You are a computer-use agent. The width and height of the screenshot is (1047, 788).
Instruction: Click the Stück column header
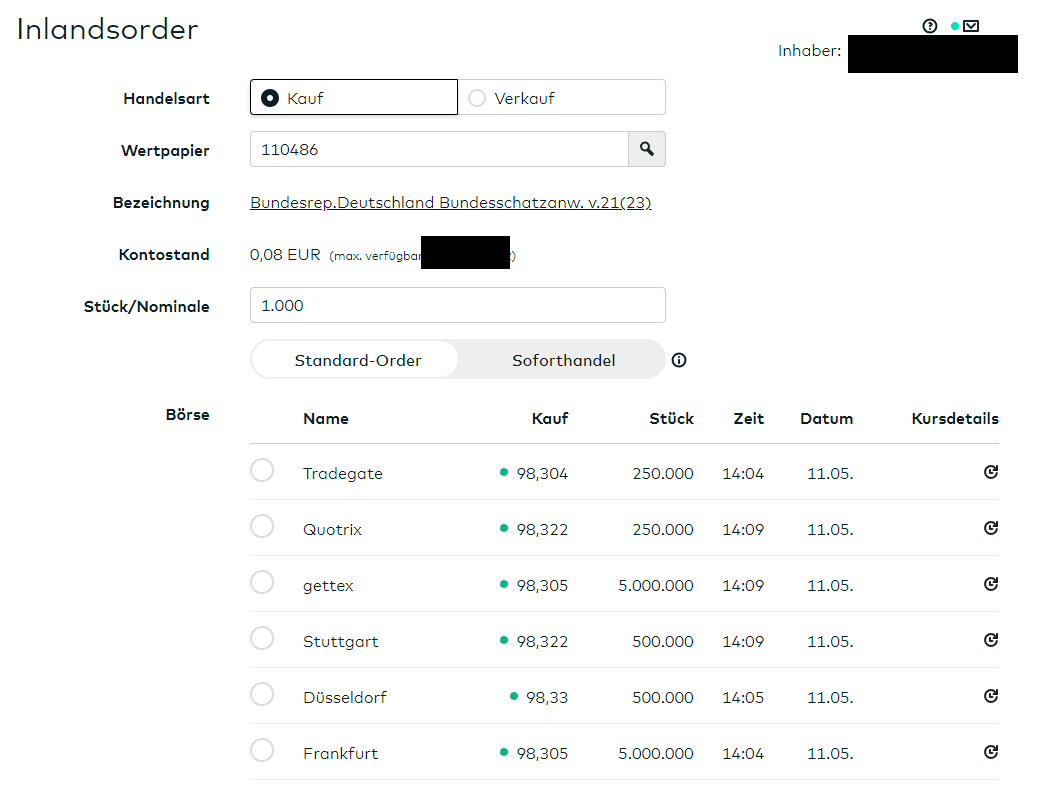tap(671, 419)
